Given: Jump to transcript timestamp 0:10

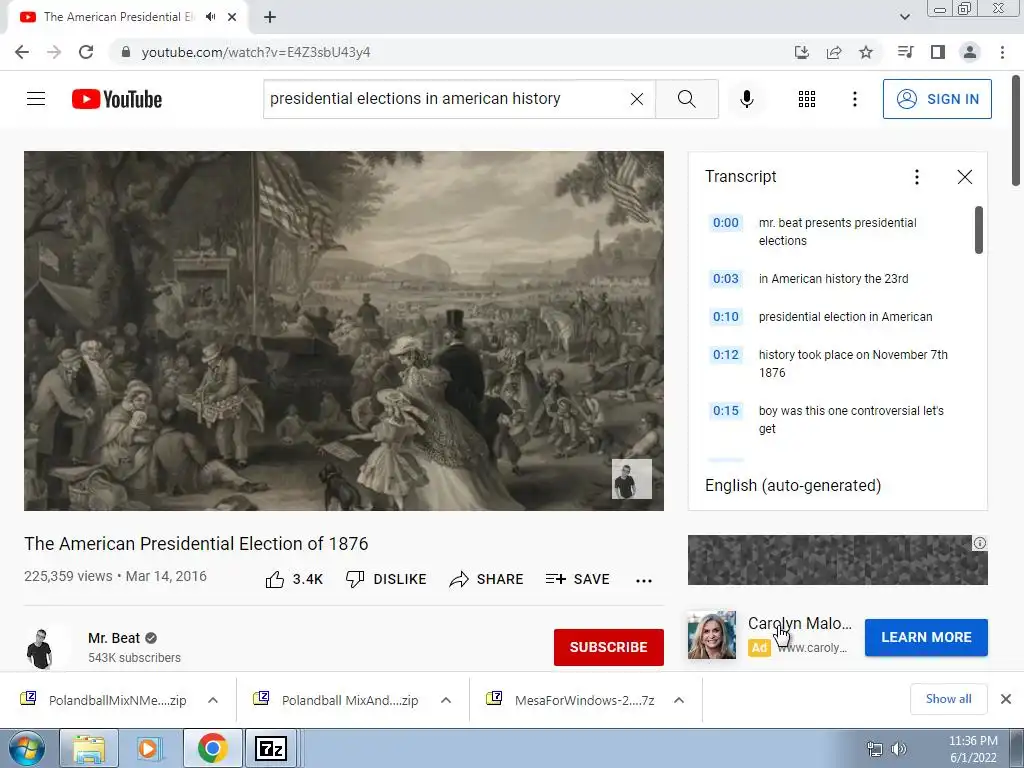Looking at the screenshot, I should click(726, 317).
